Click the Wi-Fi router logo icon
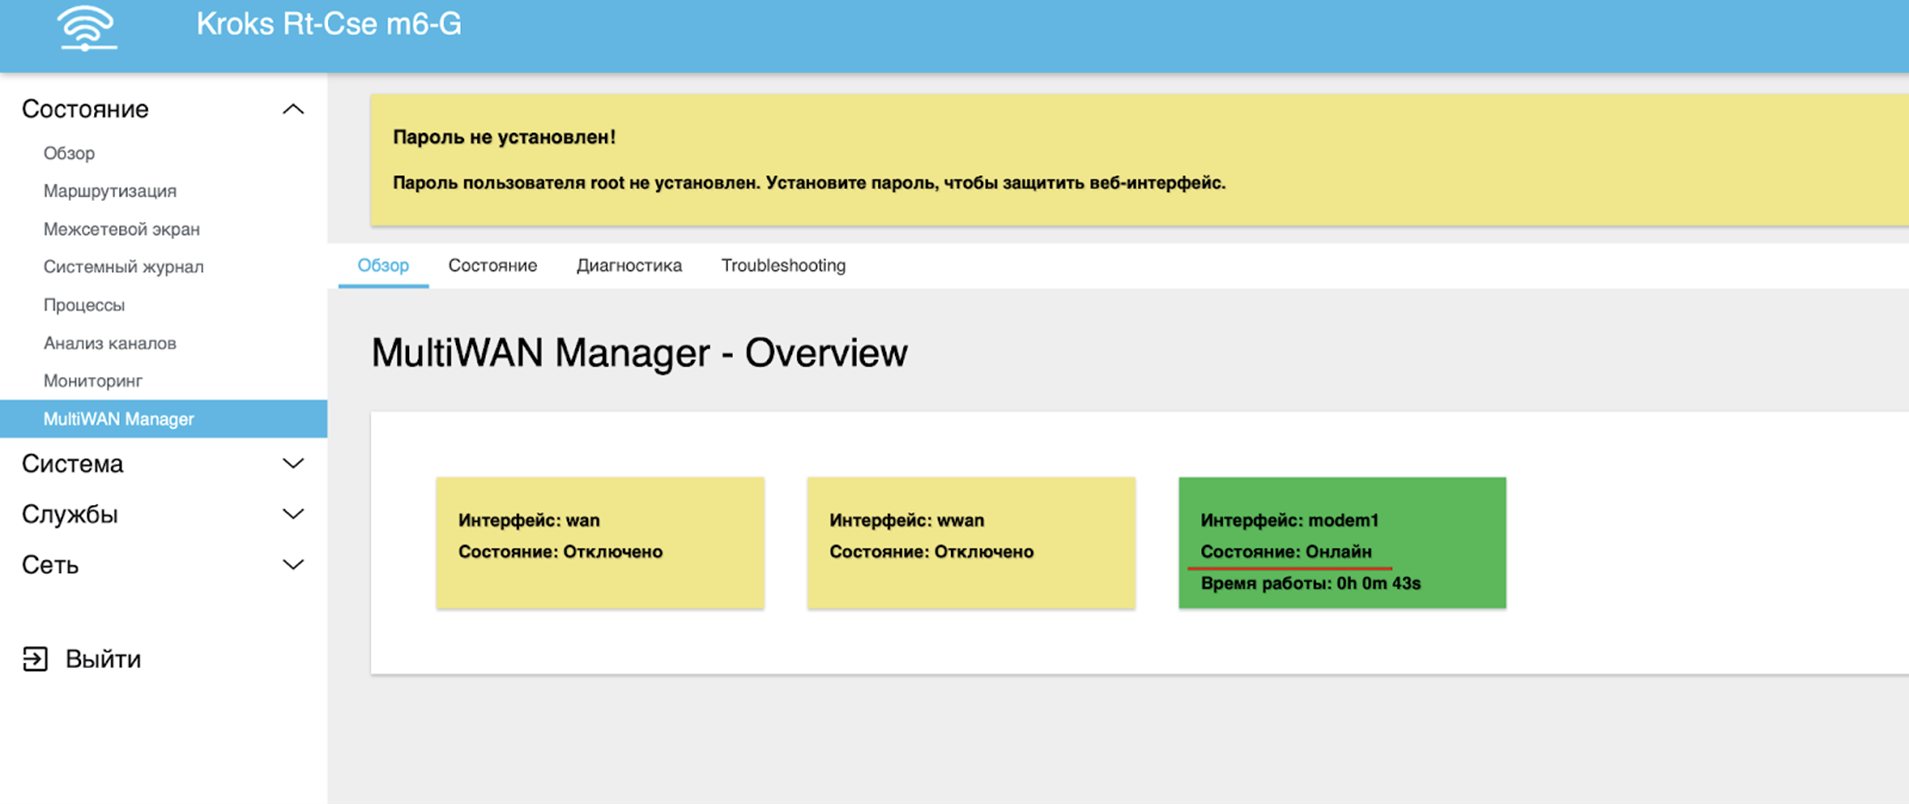 coord(86,28)
